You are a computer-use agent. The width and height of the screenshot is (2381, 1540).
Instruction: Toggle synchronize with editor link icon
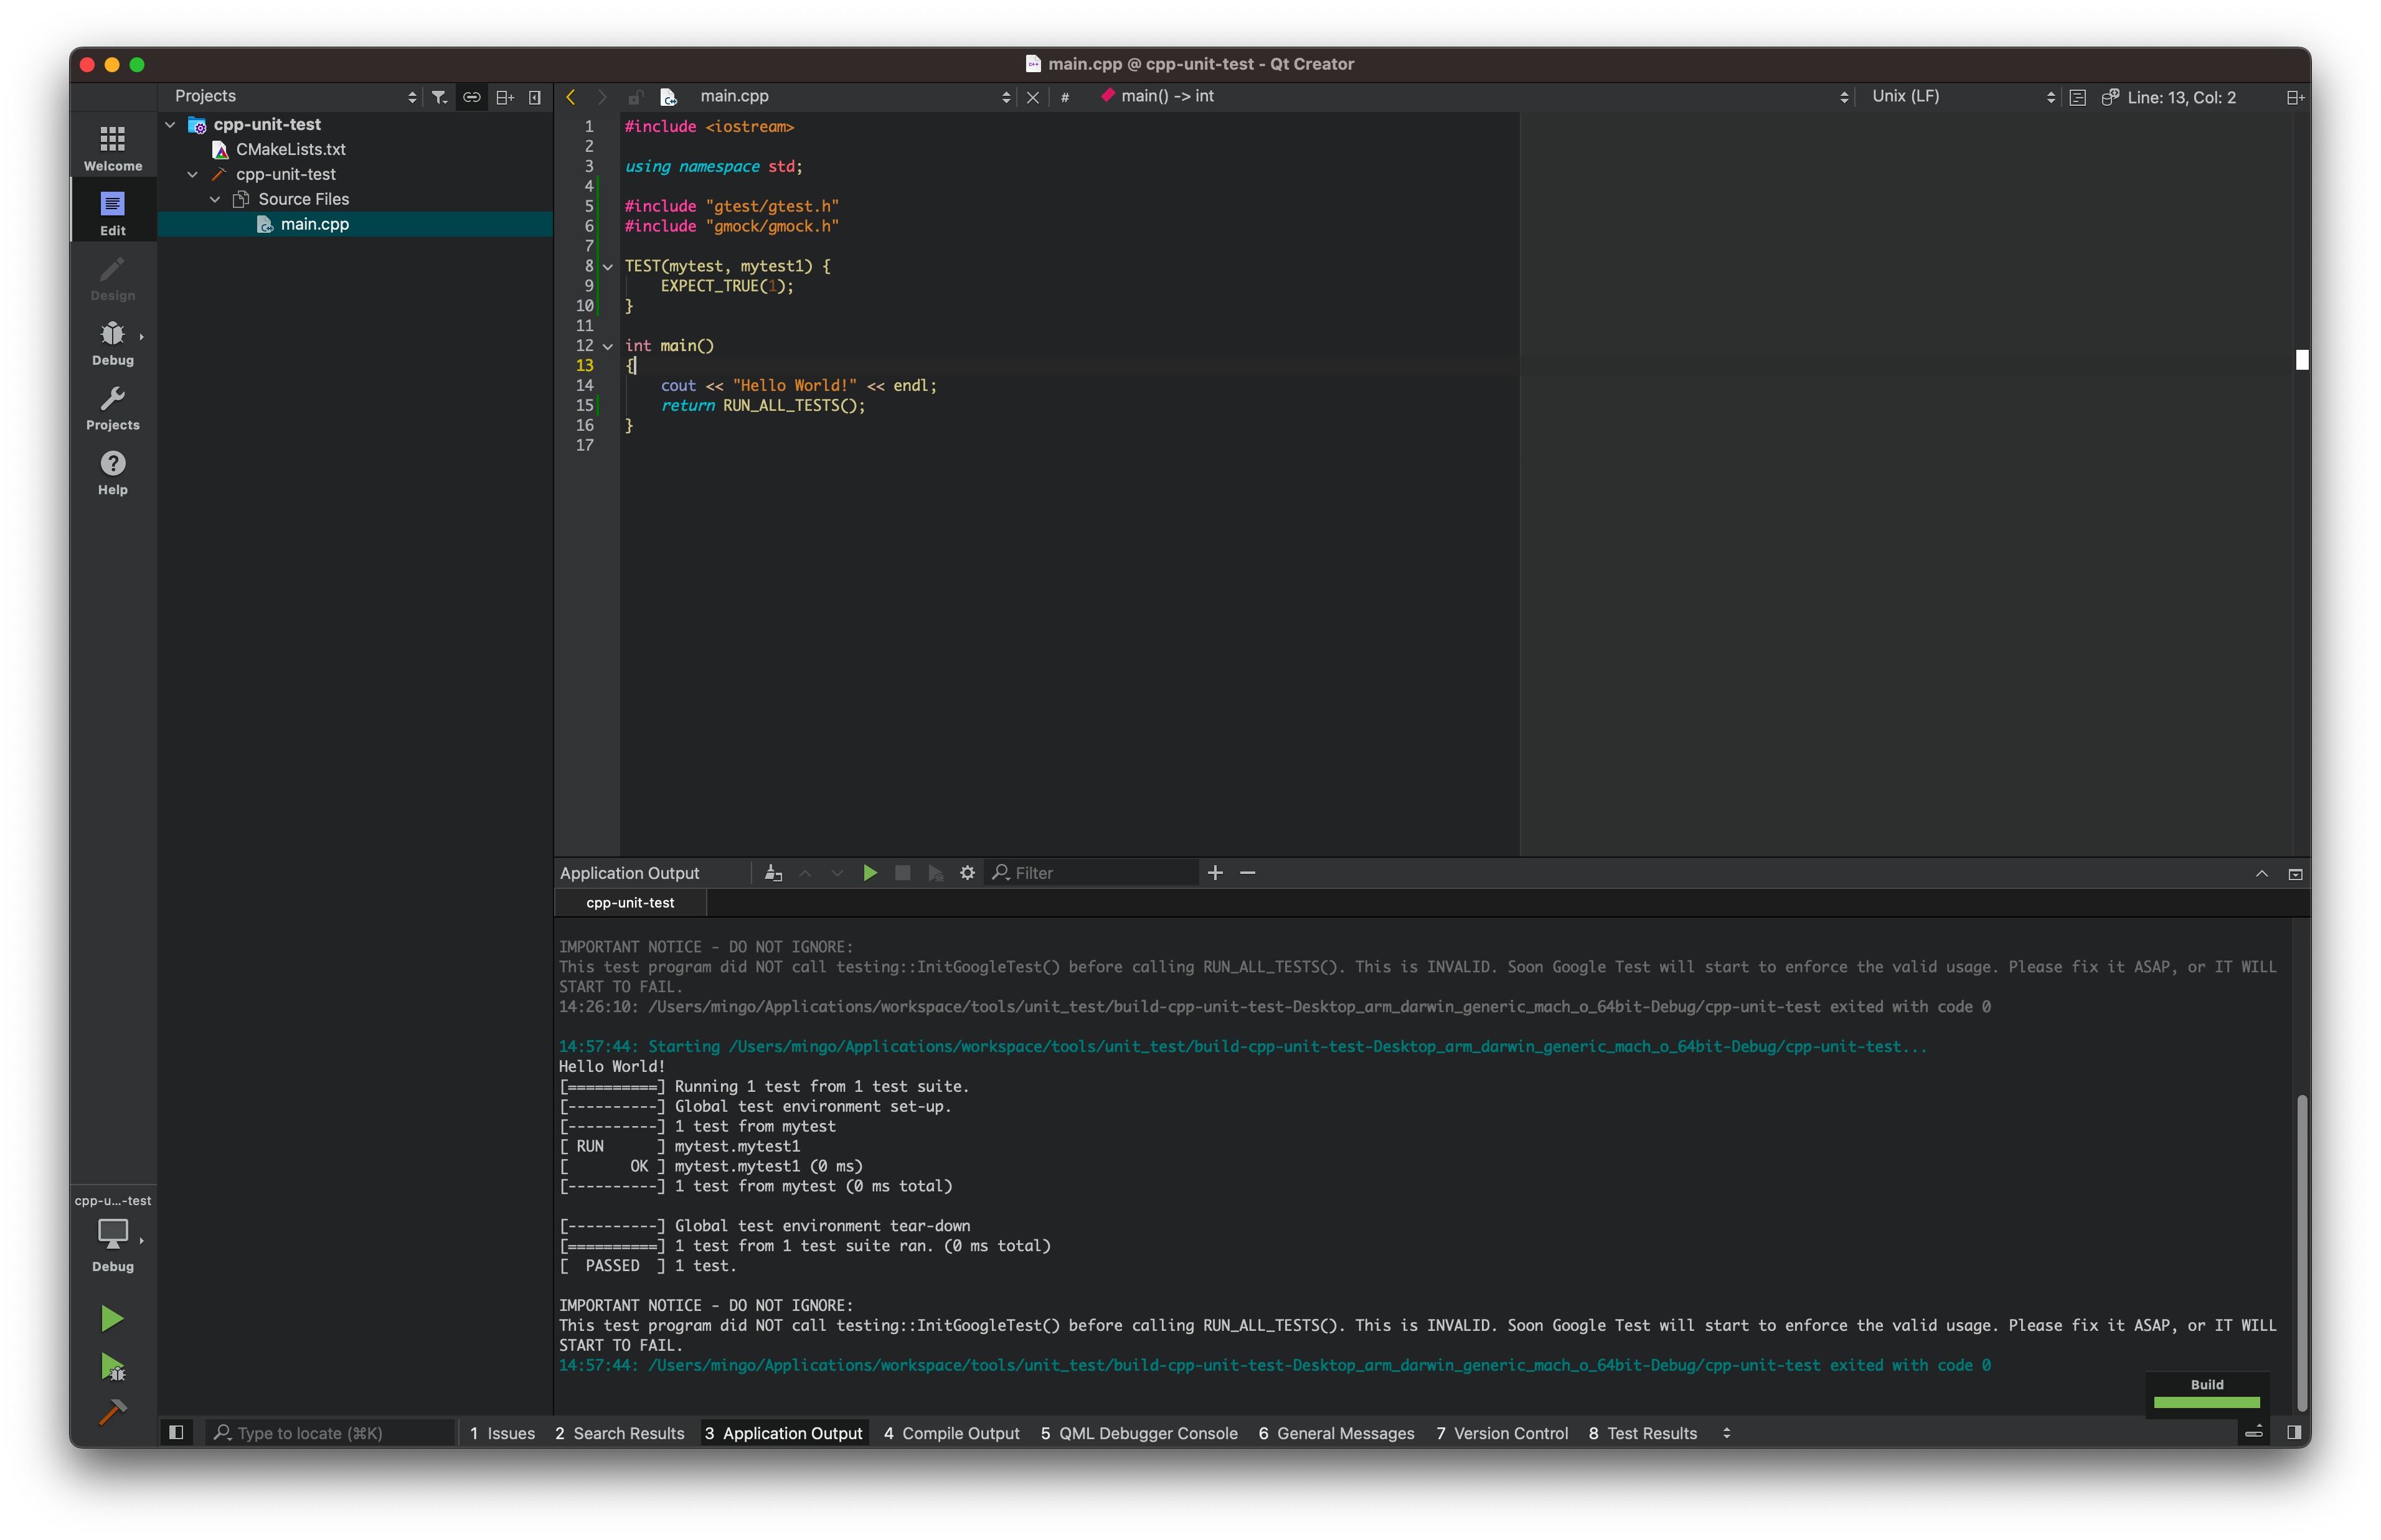coord(471,97)
